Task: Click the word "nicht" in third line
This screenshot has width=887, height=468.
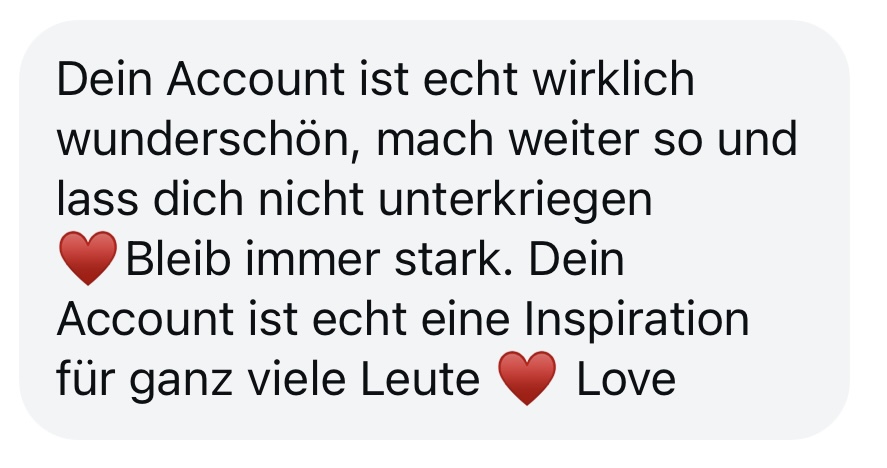Action: [311, 199]
